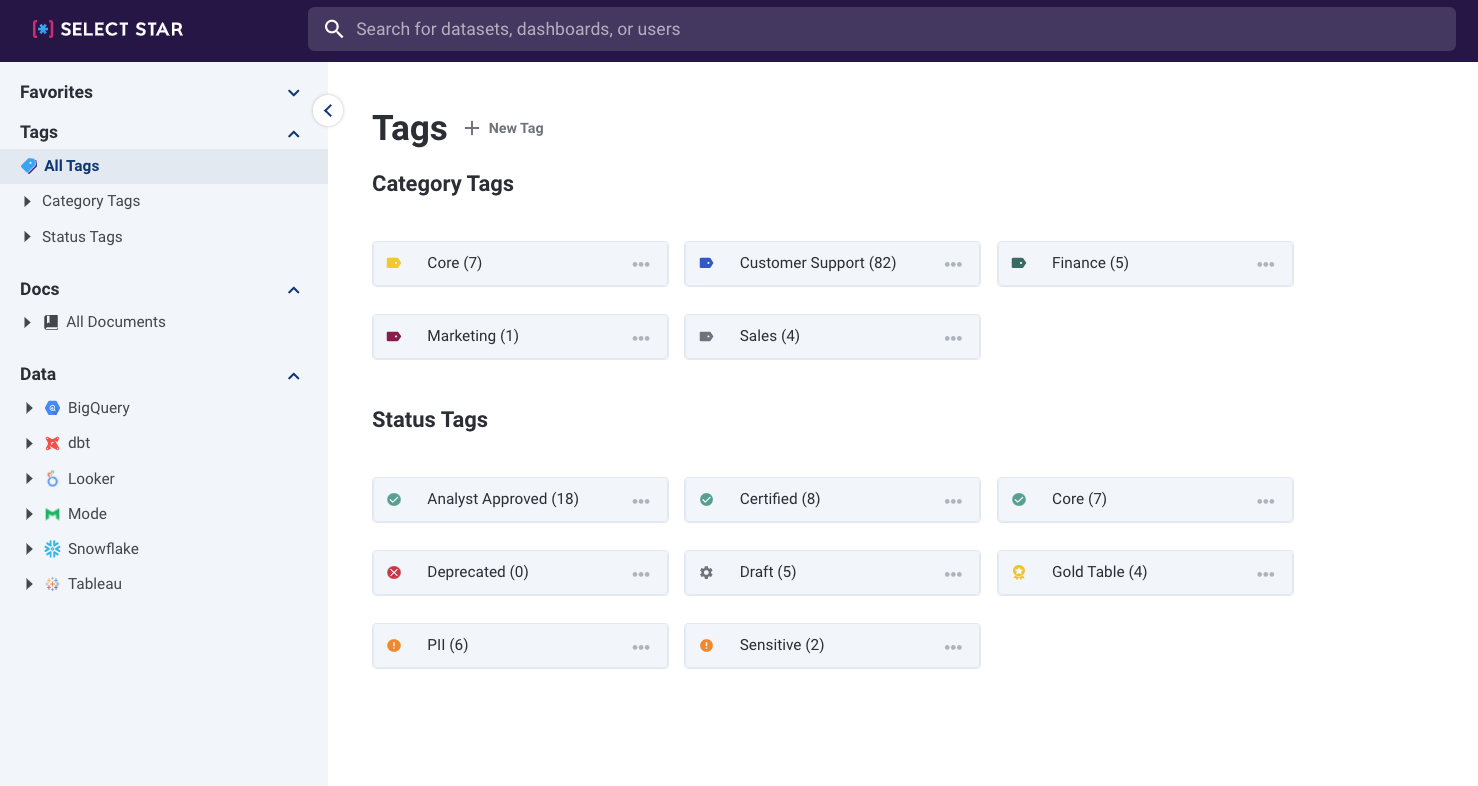The height and width of the screenshot is (786, 1478).
Task: Click the Deprecated red X icon
Action: 394,572
